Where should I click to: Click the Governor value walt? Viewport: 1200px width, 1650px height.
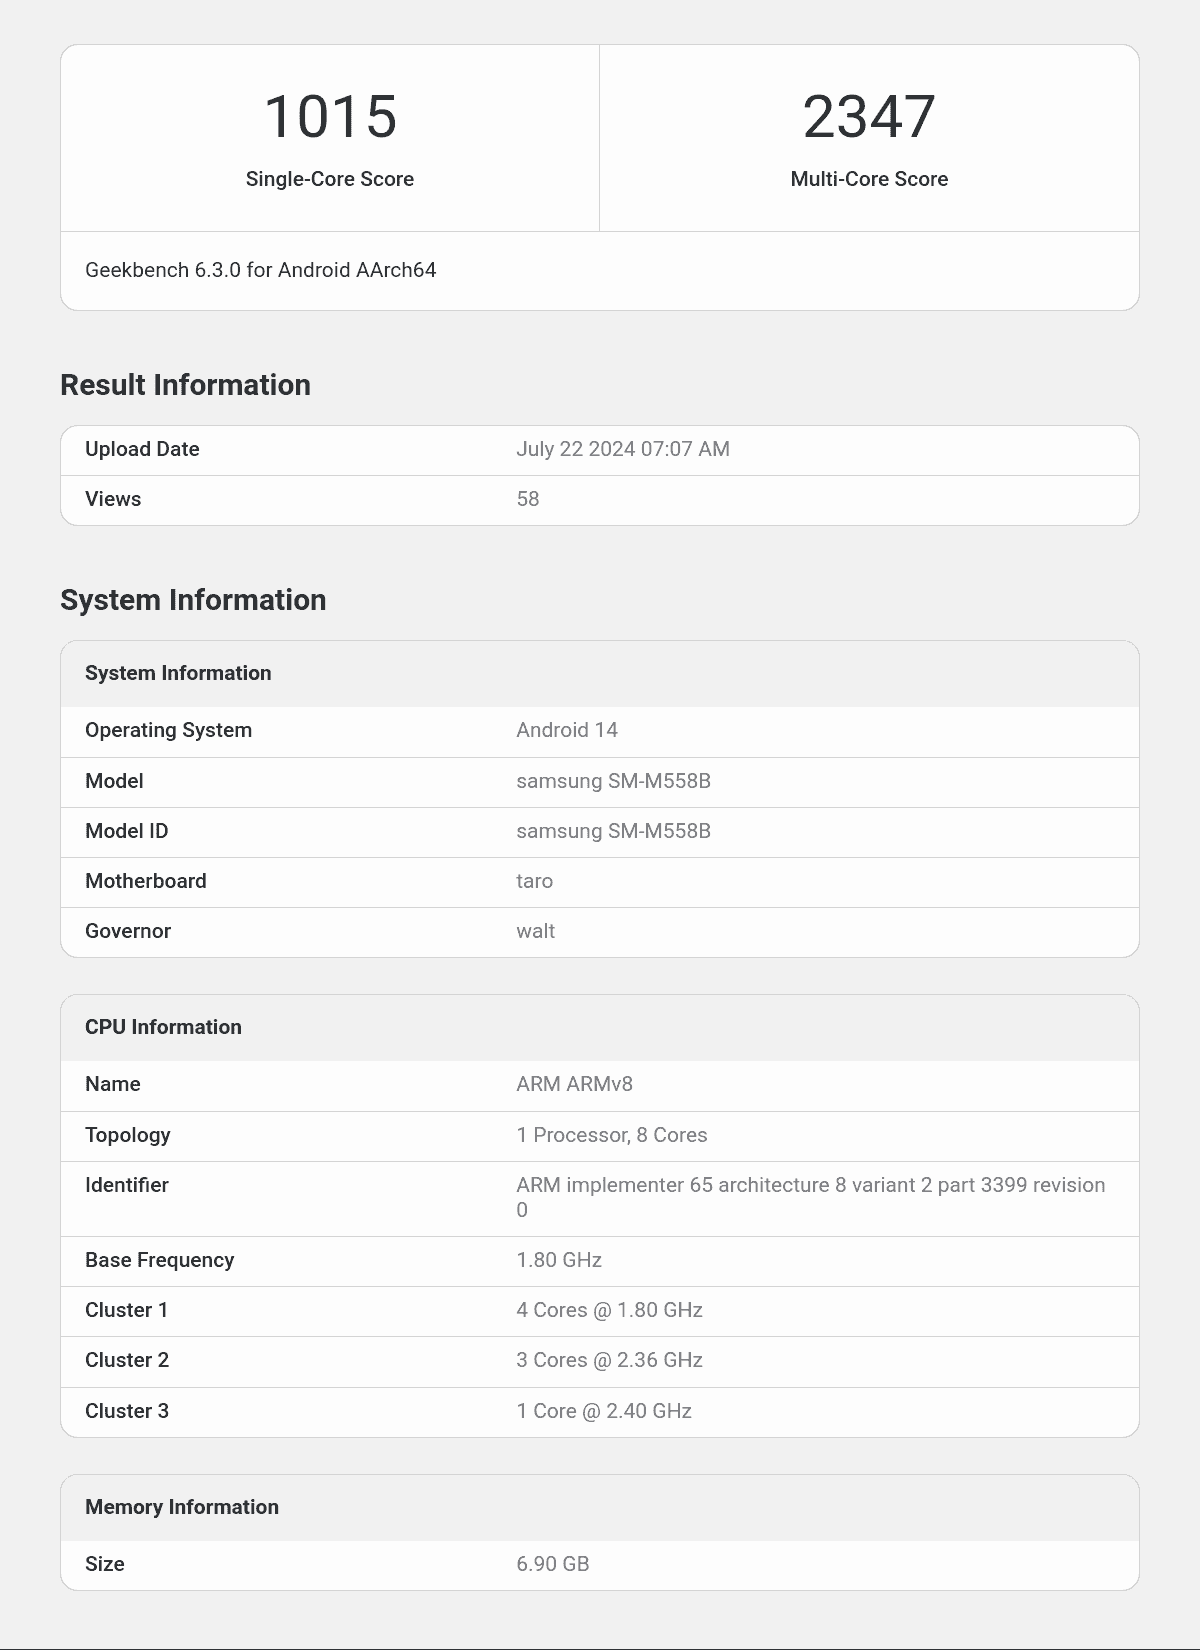[535, 931]
